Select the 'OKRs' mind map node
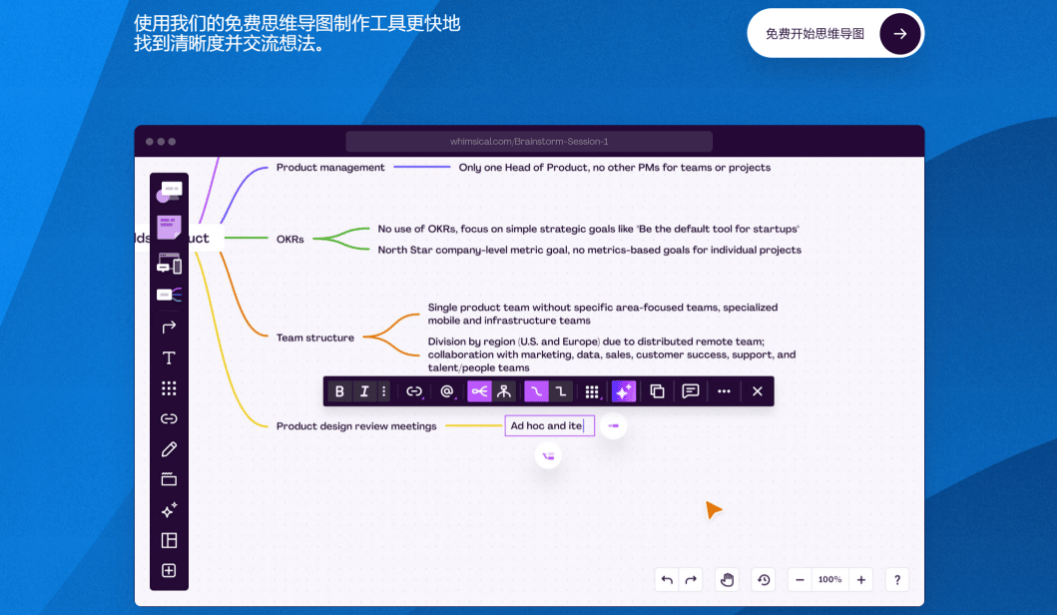This screenshot has height=615, width=1057. tap(290, 239)
